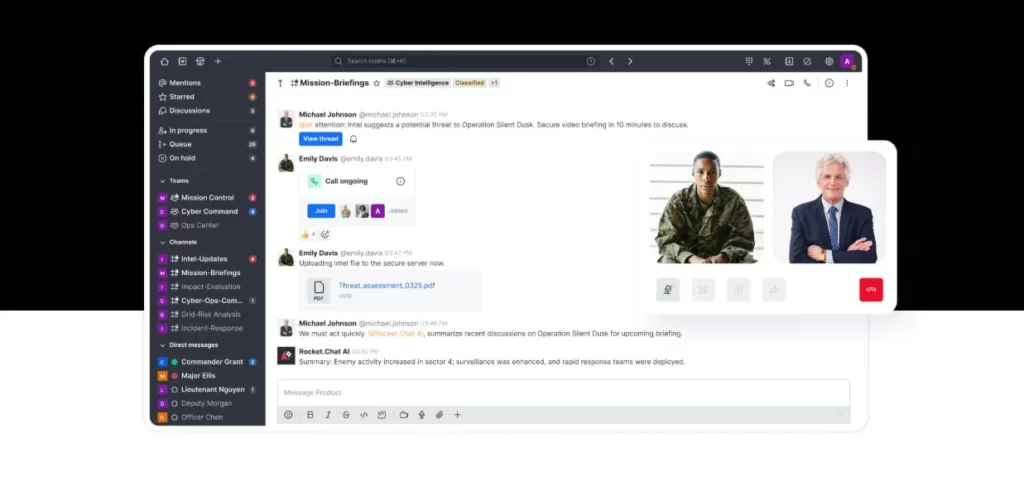
Task: Open Threat_assessment_0325.pdf link
Action: tap(387, 286)
